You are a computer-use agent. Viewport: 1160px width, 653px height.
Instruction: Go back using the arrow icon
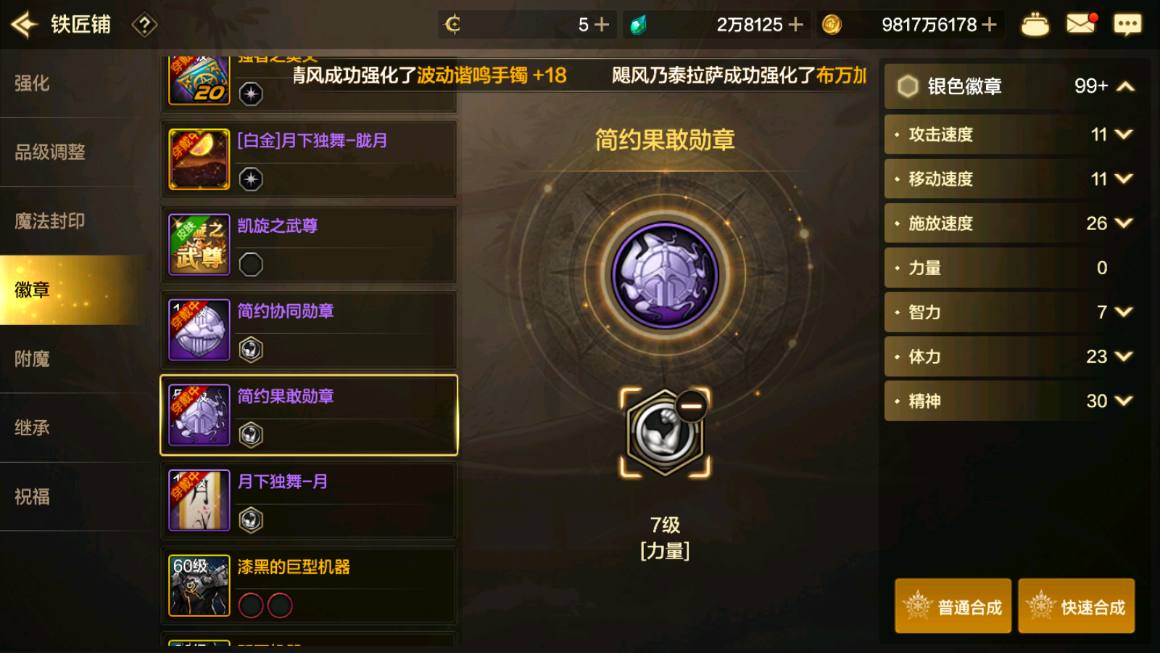(x=24, y=24)
